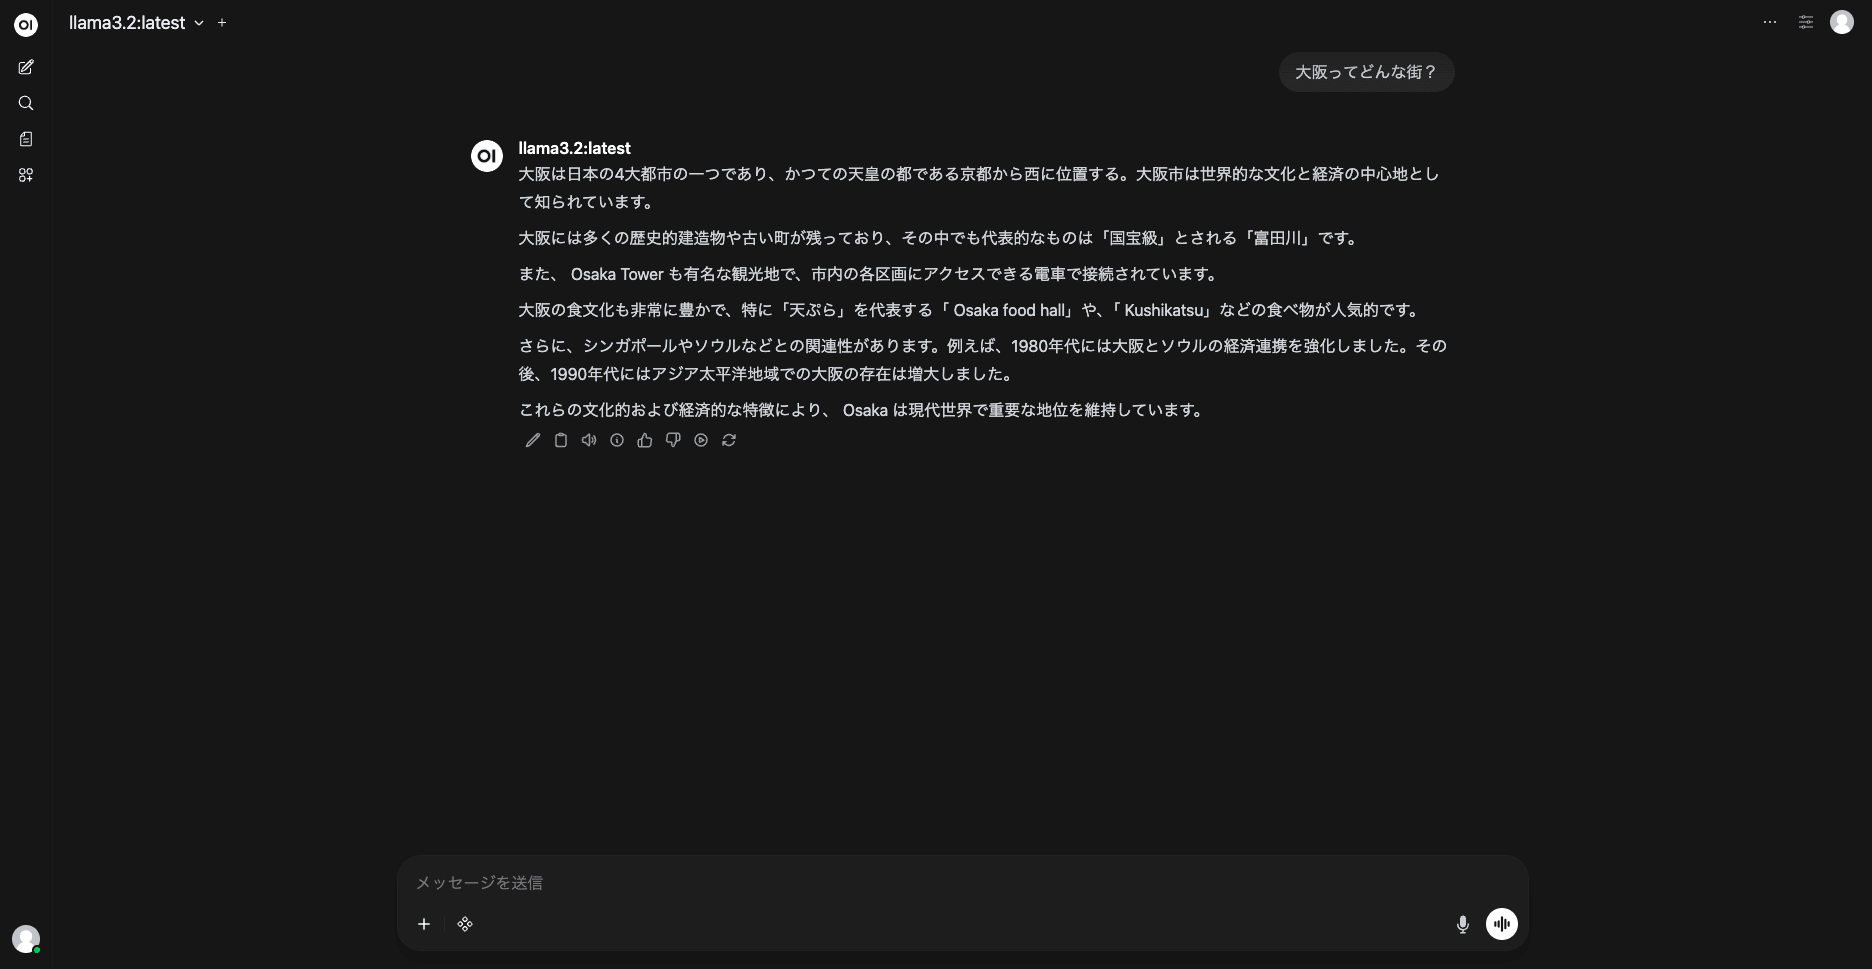Rate the response with thumbs down
Viewport: 1872px width, 969px height.
click(672, 440)
